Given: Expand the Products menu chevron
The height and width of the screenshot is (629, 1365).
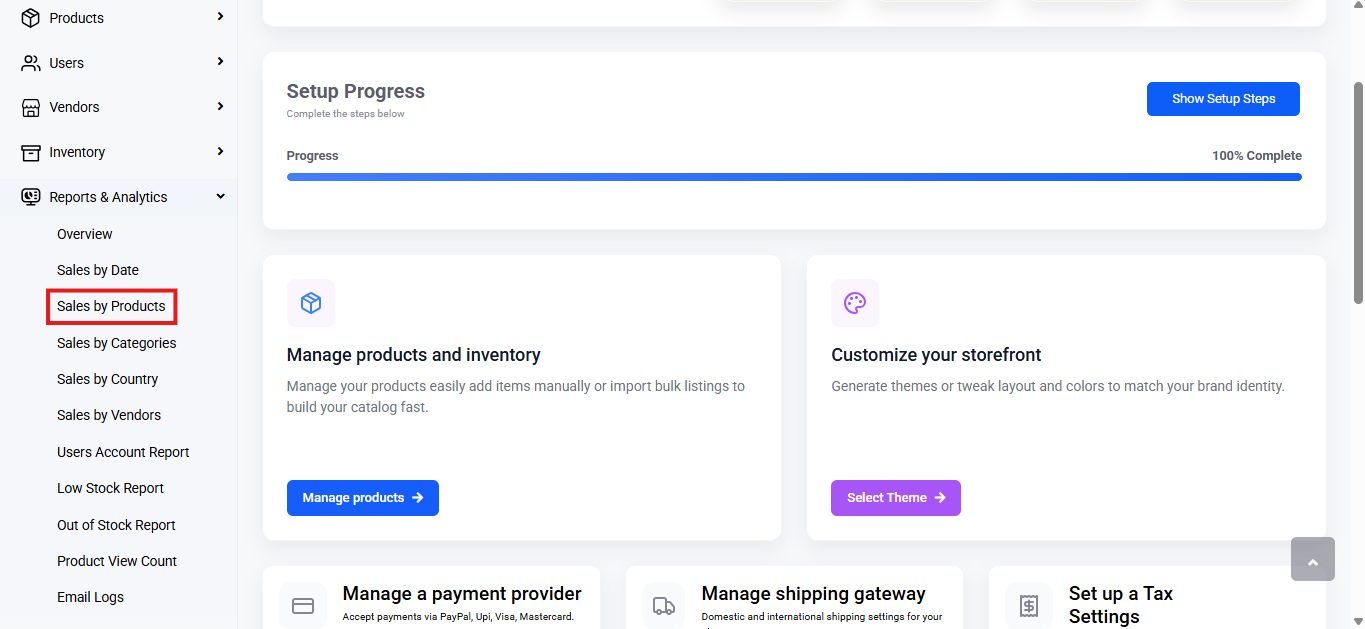Looking at the screenshot, I should pyautogui.click(x=220, y=17).
